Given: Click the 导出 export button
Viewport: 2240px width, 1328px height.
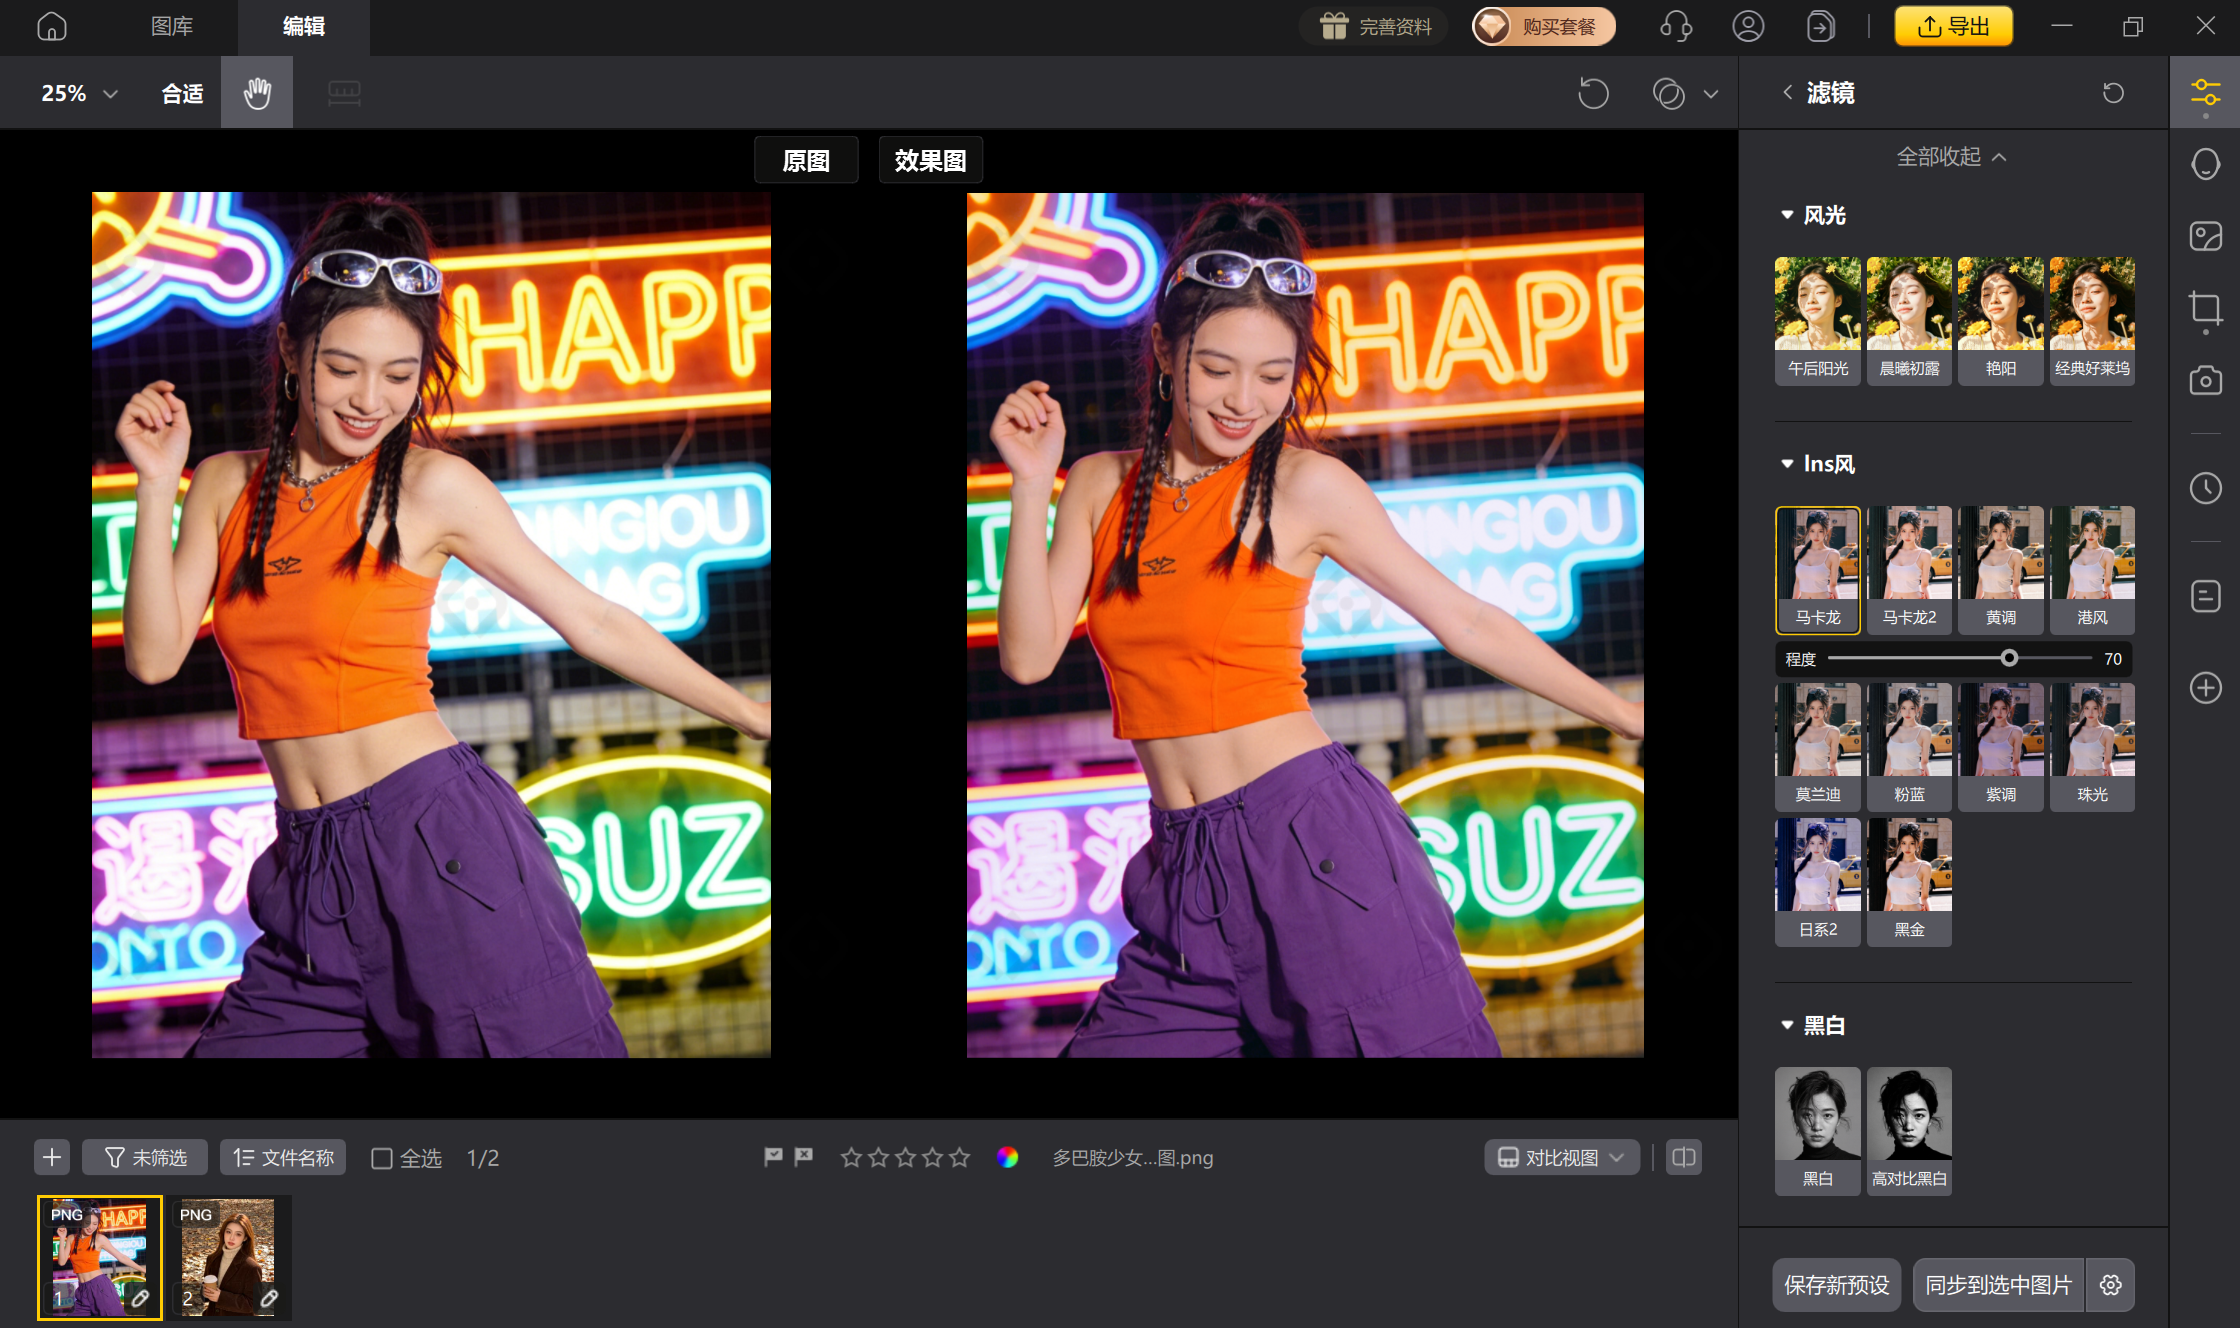Looking at the screenshot, I should point(1953,27).
